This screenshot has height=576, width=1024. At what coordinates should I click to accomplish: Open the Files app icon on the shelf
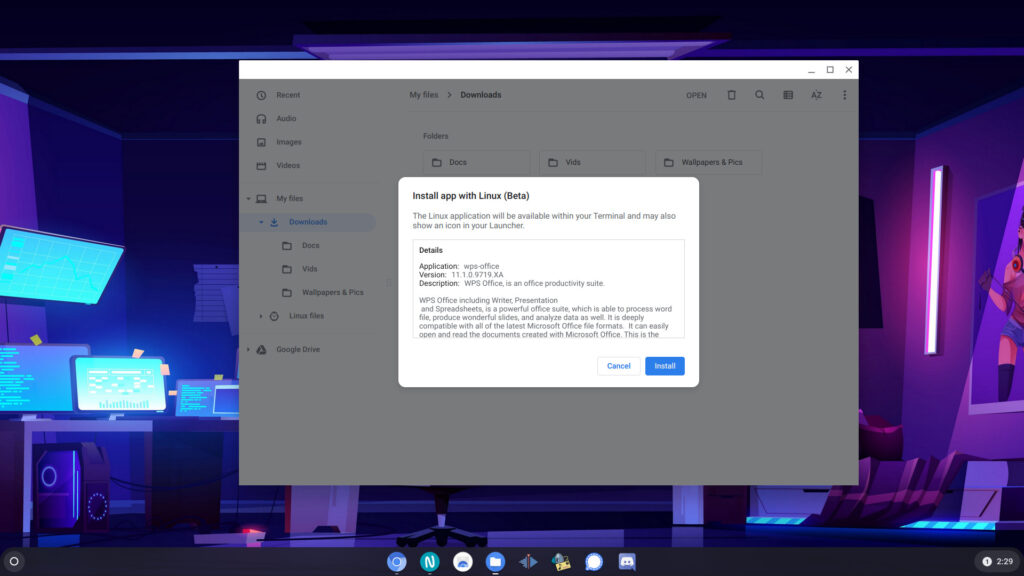click(495, 562)
